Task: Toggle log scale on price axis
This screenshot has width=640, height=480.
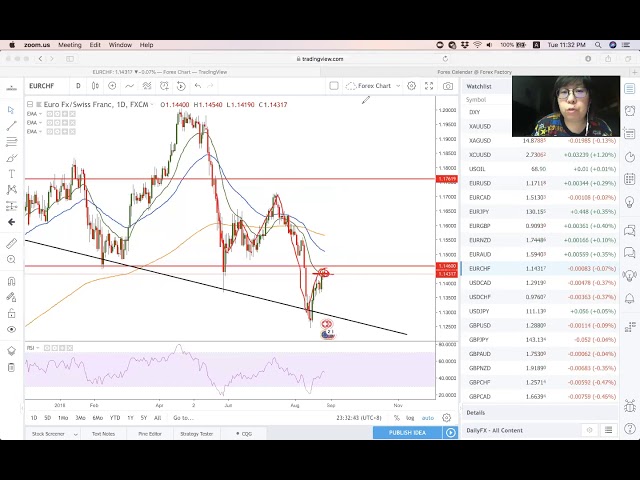Action: point(410,418)
